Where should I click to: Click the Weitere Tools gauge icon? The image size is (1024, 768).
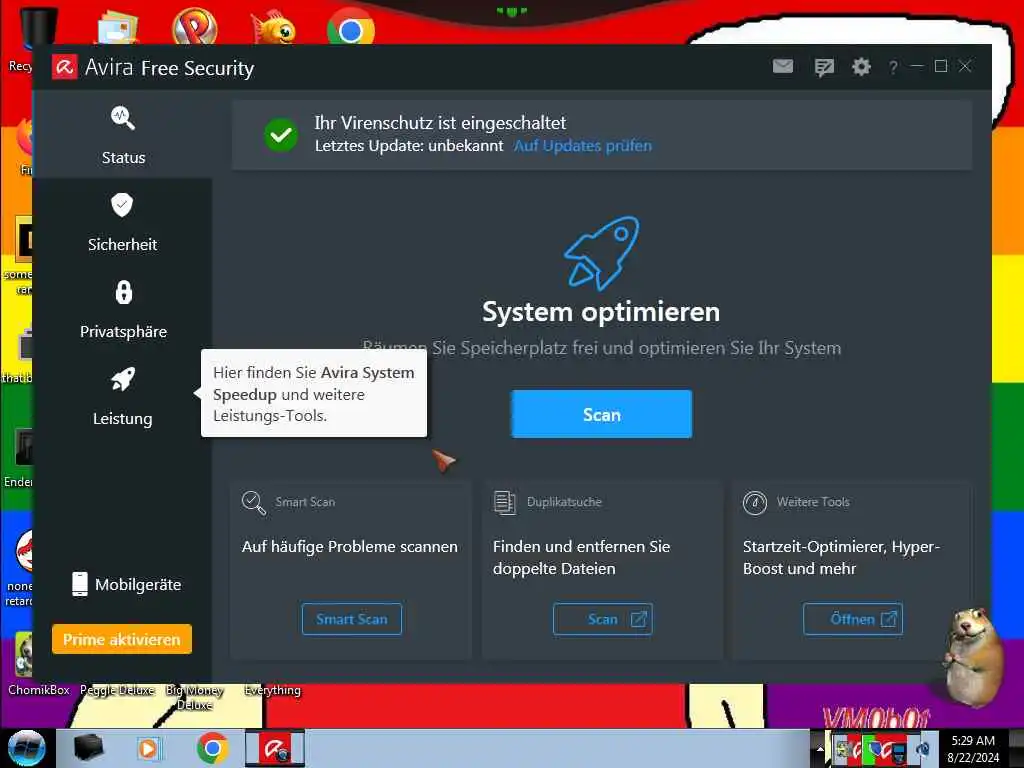[x=755, y=503]
